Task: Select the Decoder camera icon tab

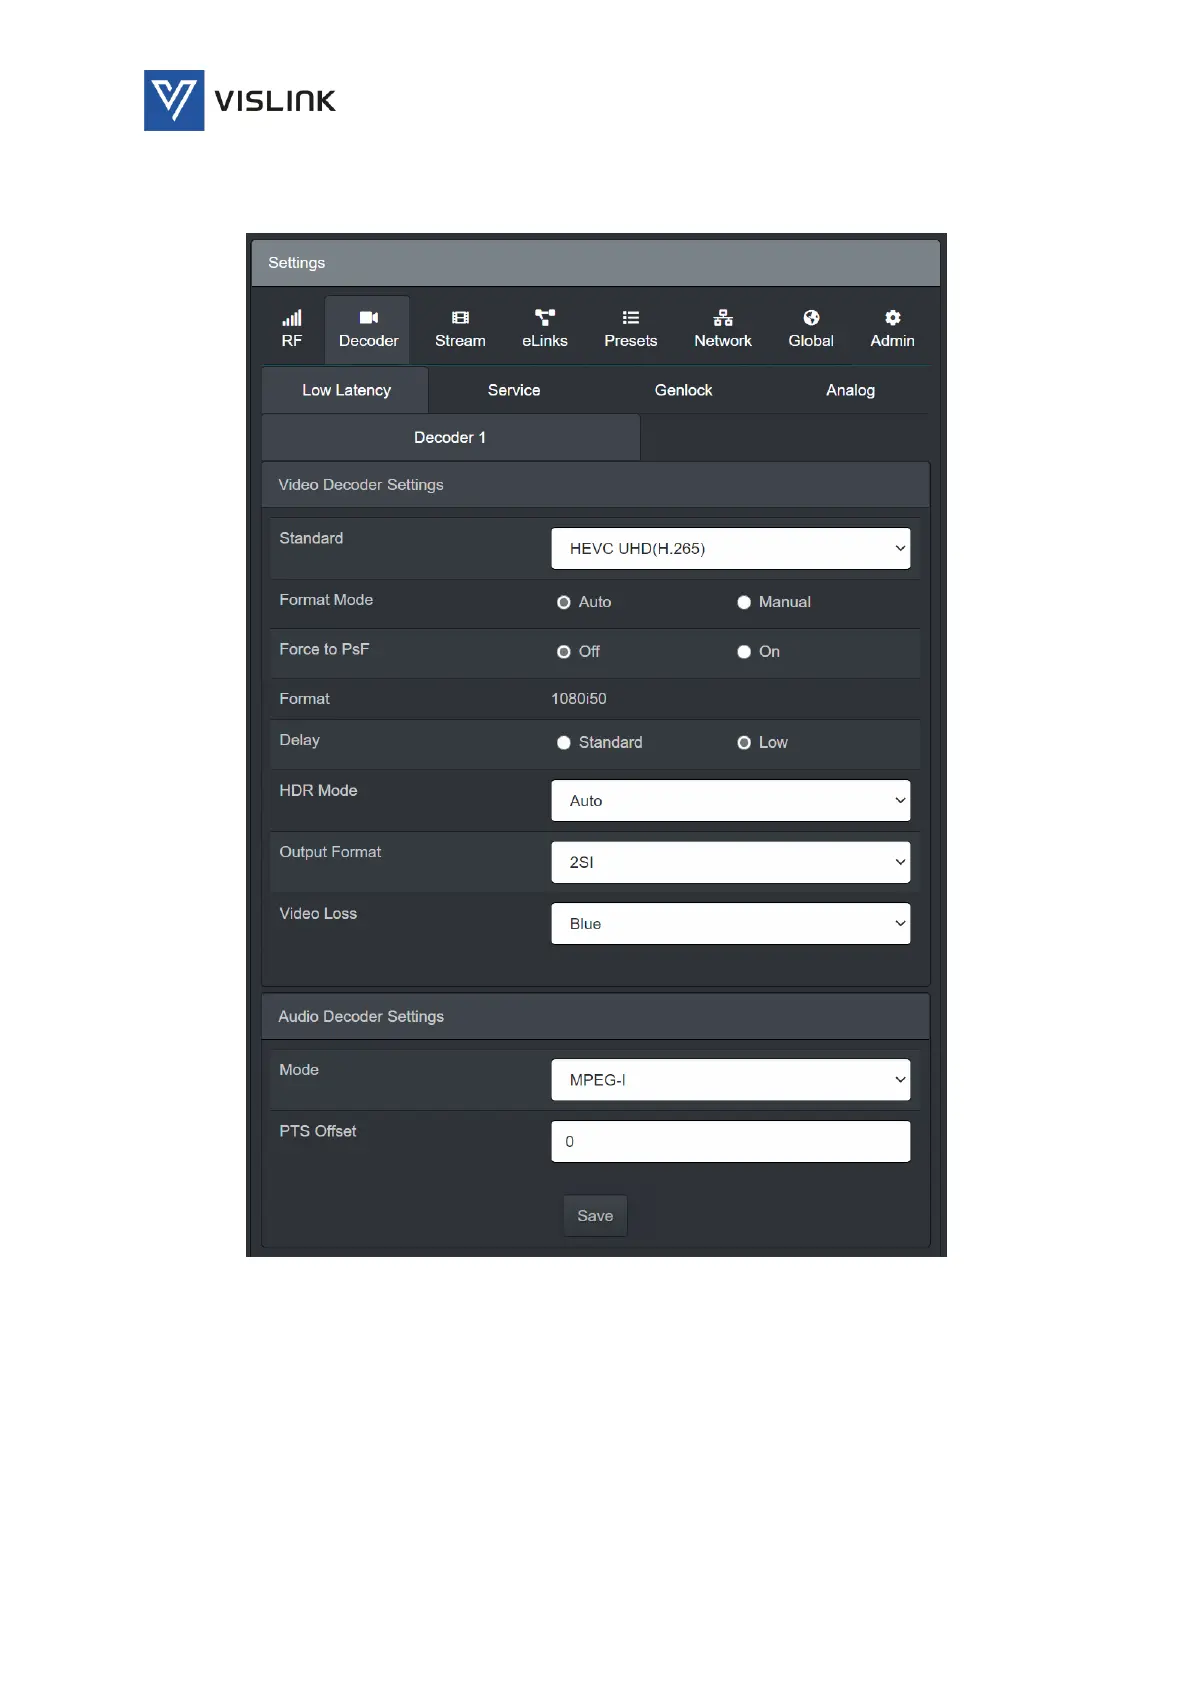Action: pyautogui.click(x=368, y=329)
